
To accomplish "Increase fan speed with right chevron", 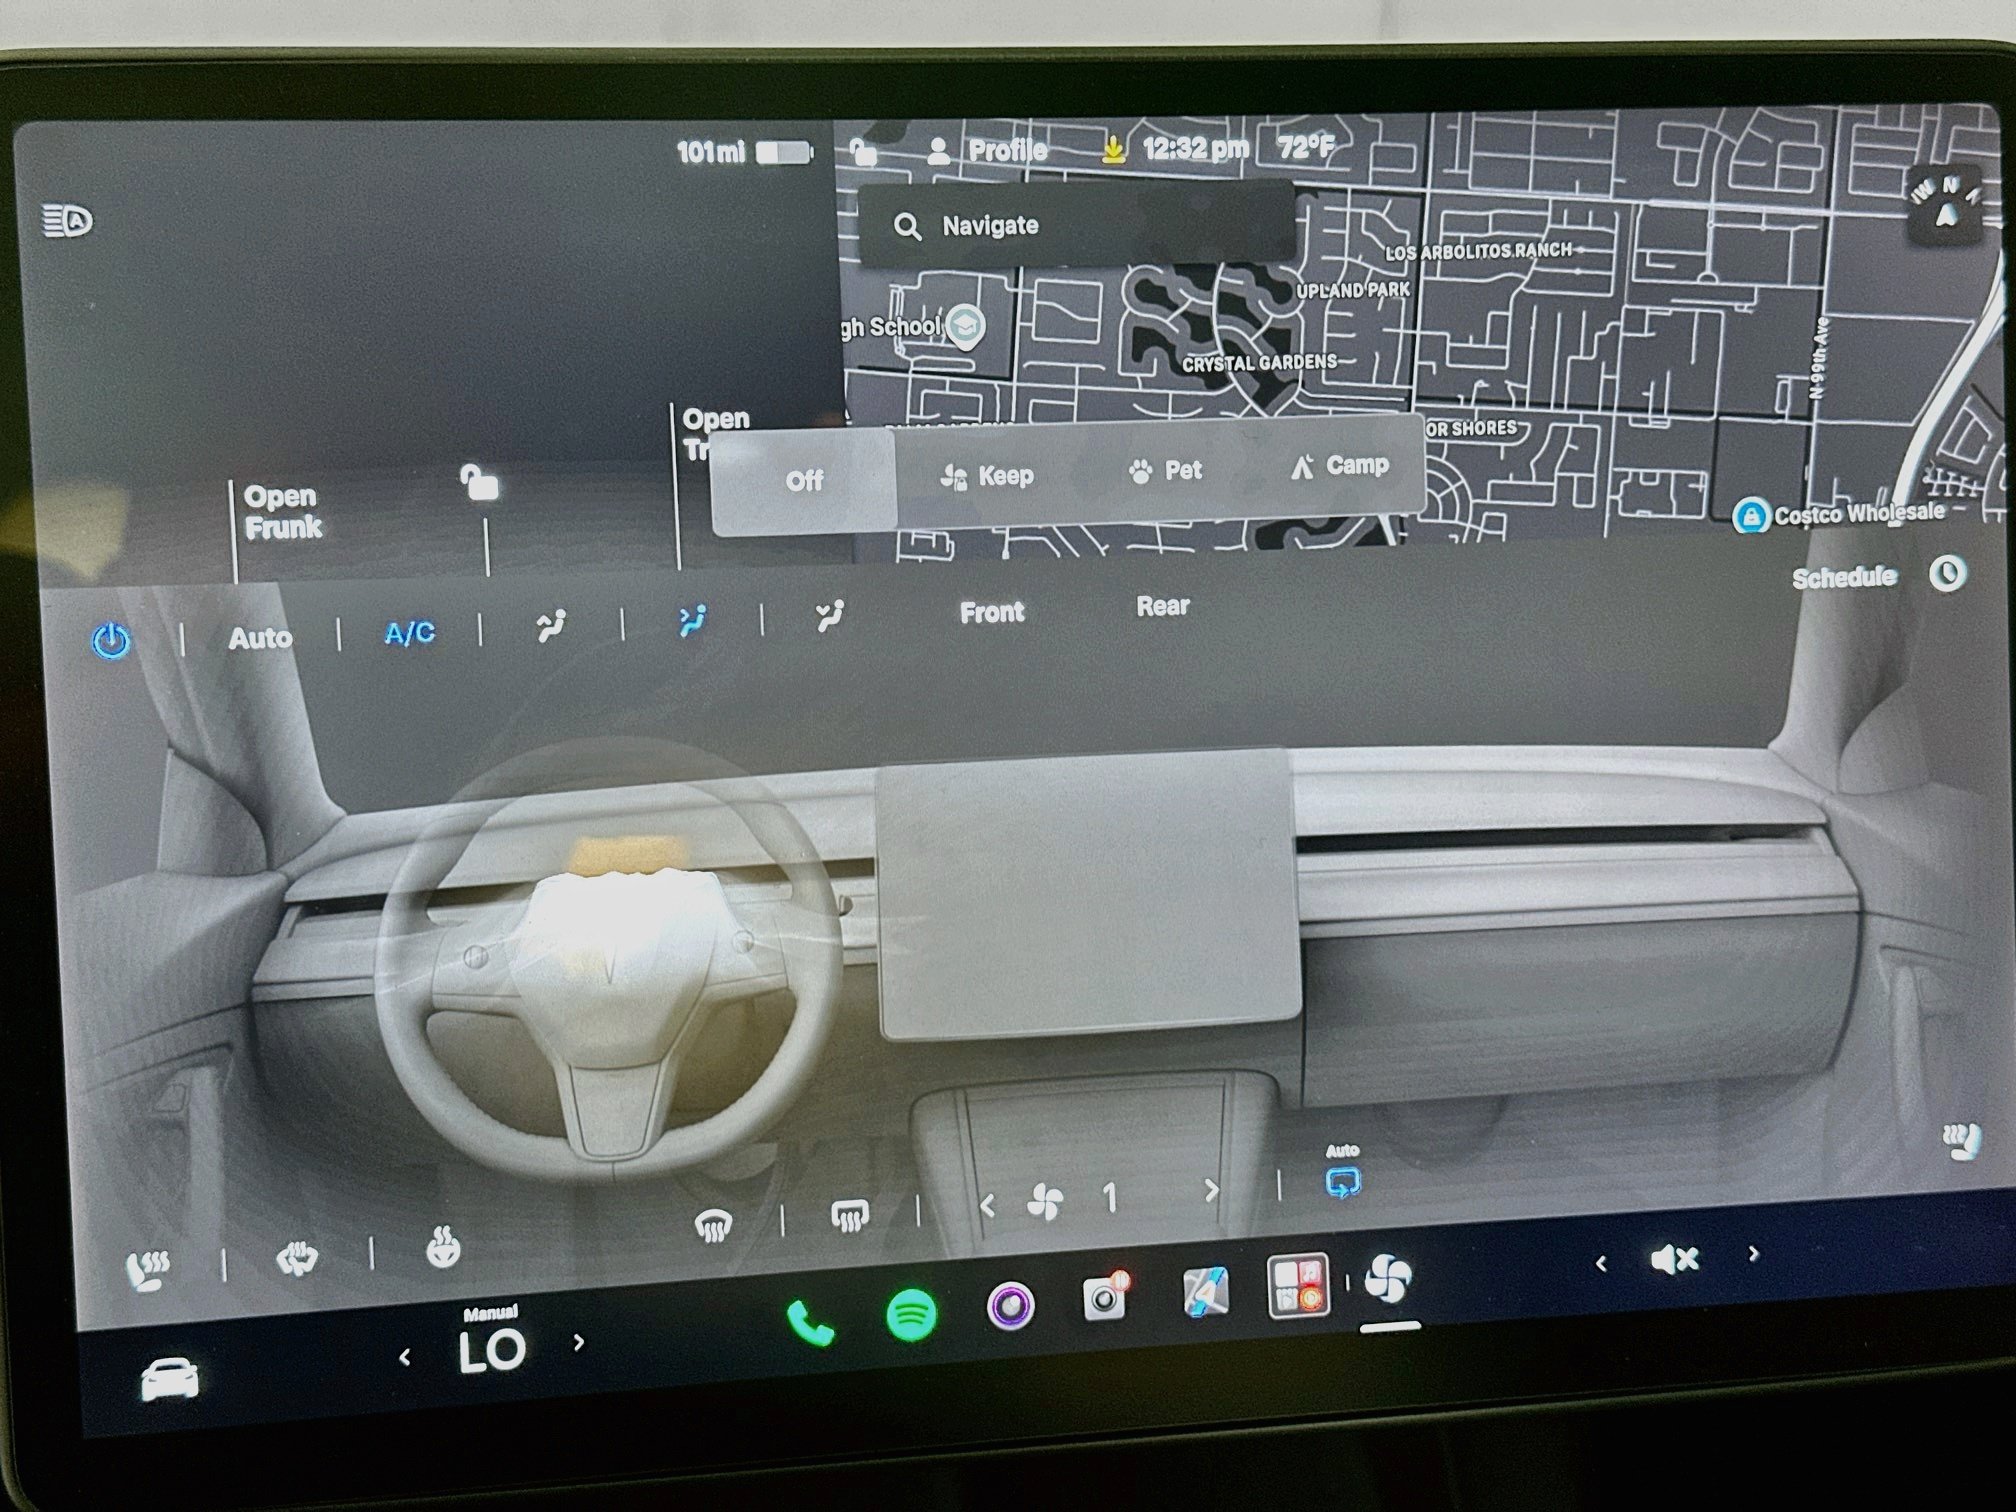I will (x=1211, y=1190).
